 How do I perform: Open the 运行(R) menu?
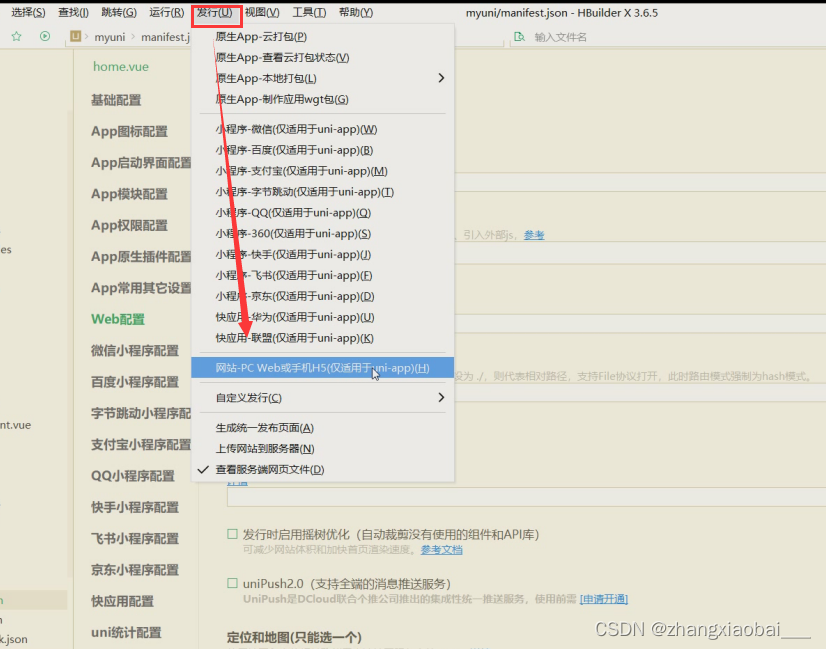pyautogui.click(x=166, y=13)
